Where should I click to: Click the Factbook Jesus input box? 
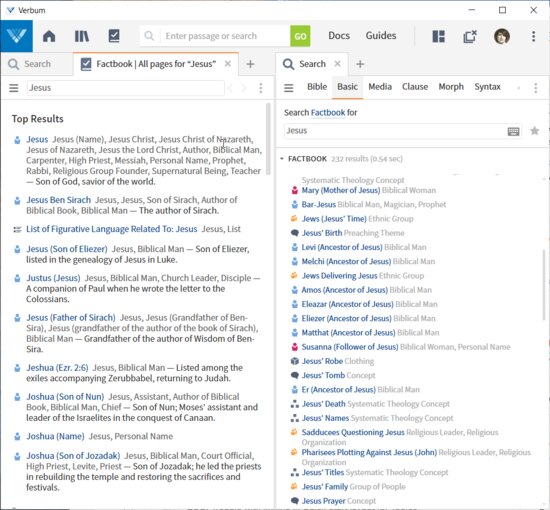click(126, 88)
